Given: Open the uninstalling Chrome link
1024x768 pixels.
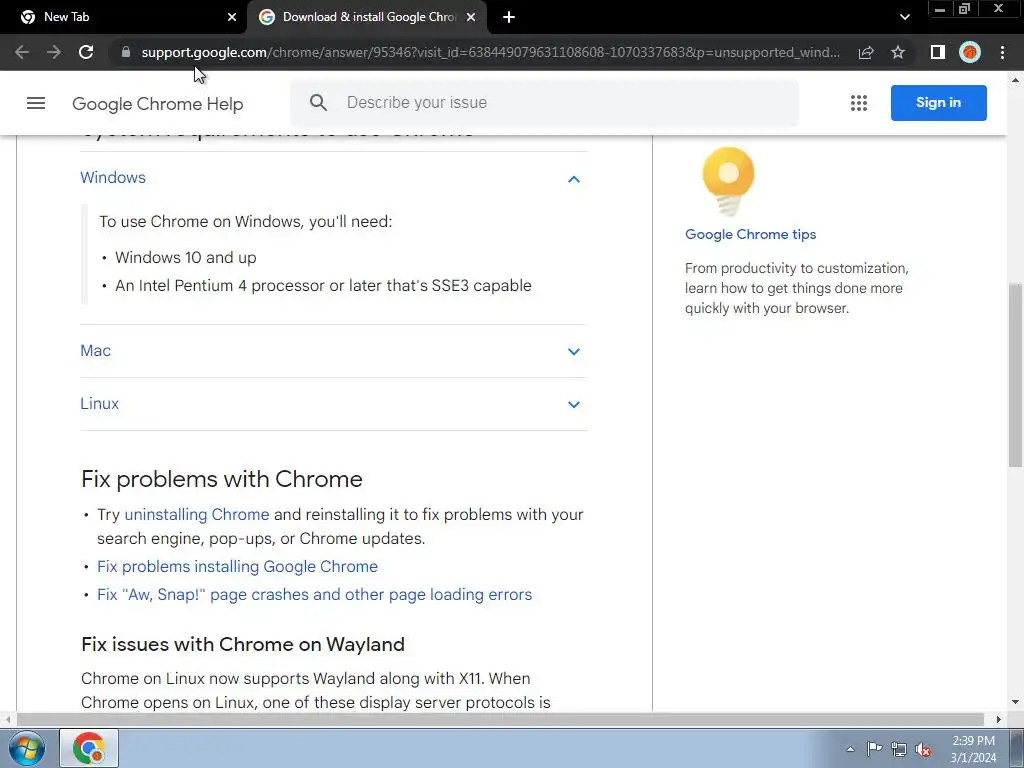Looking at the screenshot, I should pyautogui.click(x=197, y=515).
